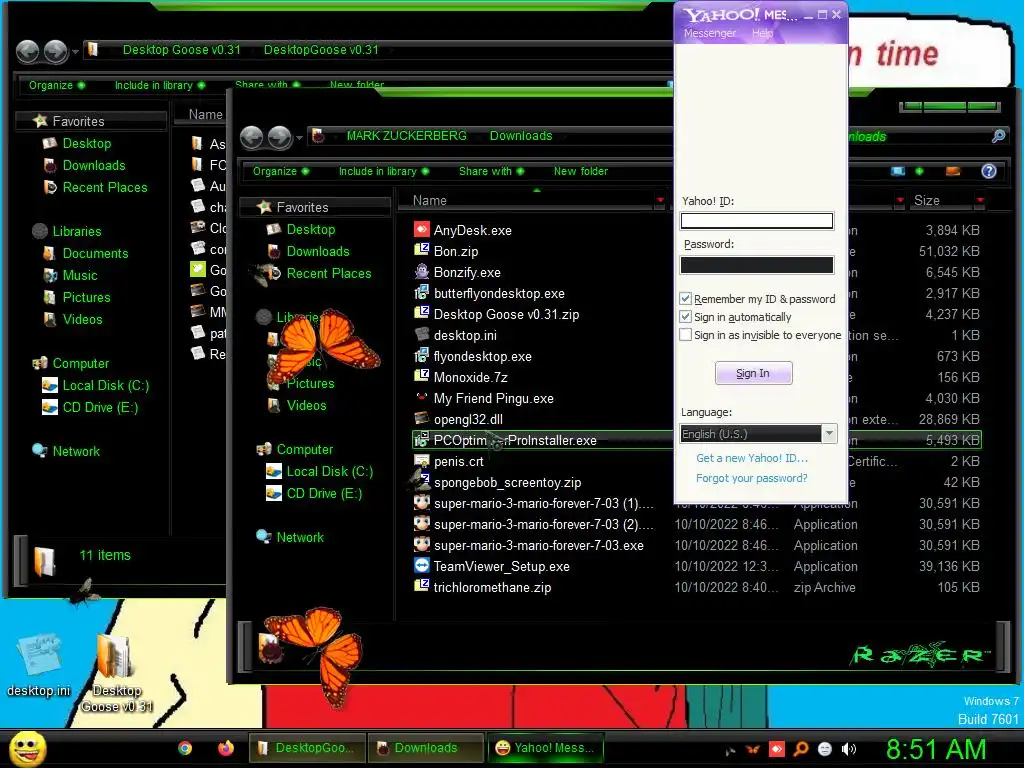The image size is (1024, 768).
Task: Select the My Friend Pingu.exe icon
Action: click(422, 398)
